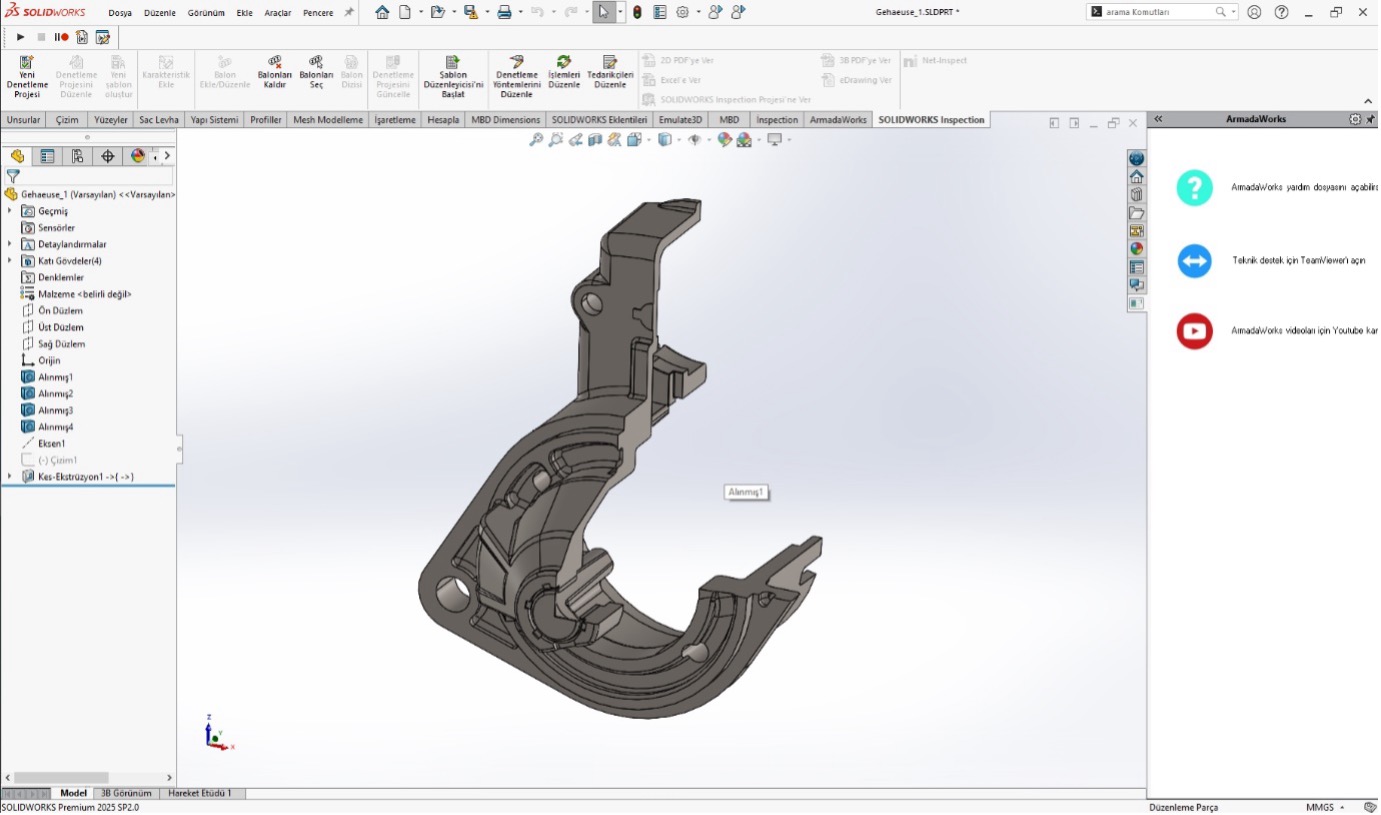Viewport: 1381px width, 815px height.
Task: Click the Zoom to Fit view icon
Action: point(536,140)
